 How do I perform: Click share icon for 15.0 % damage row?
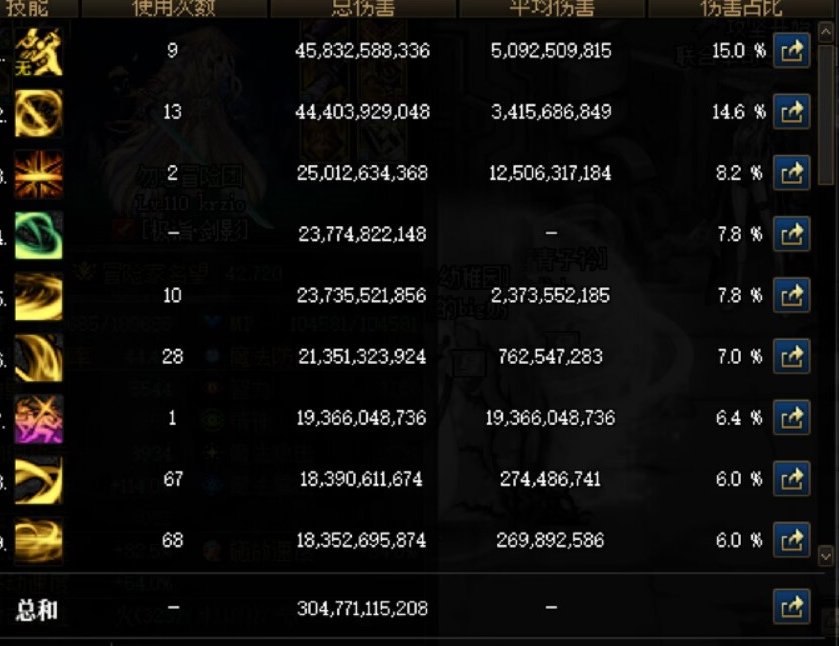tap(791, 50)
